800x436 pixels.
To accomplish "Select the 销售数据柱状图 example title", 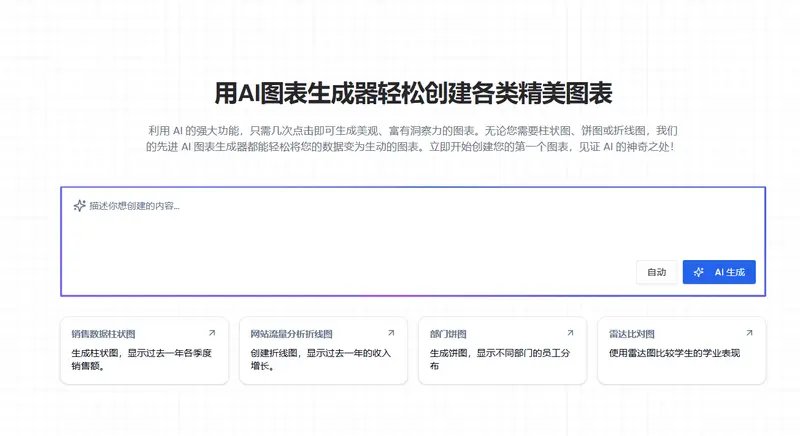I will click(x=103, y=334).
